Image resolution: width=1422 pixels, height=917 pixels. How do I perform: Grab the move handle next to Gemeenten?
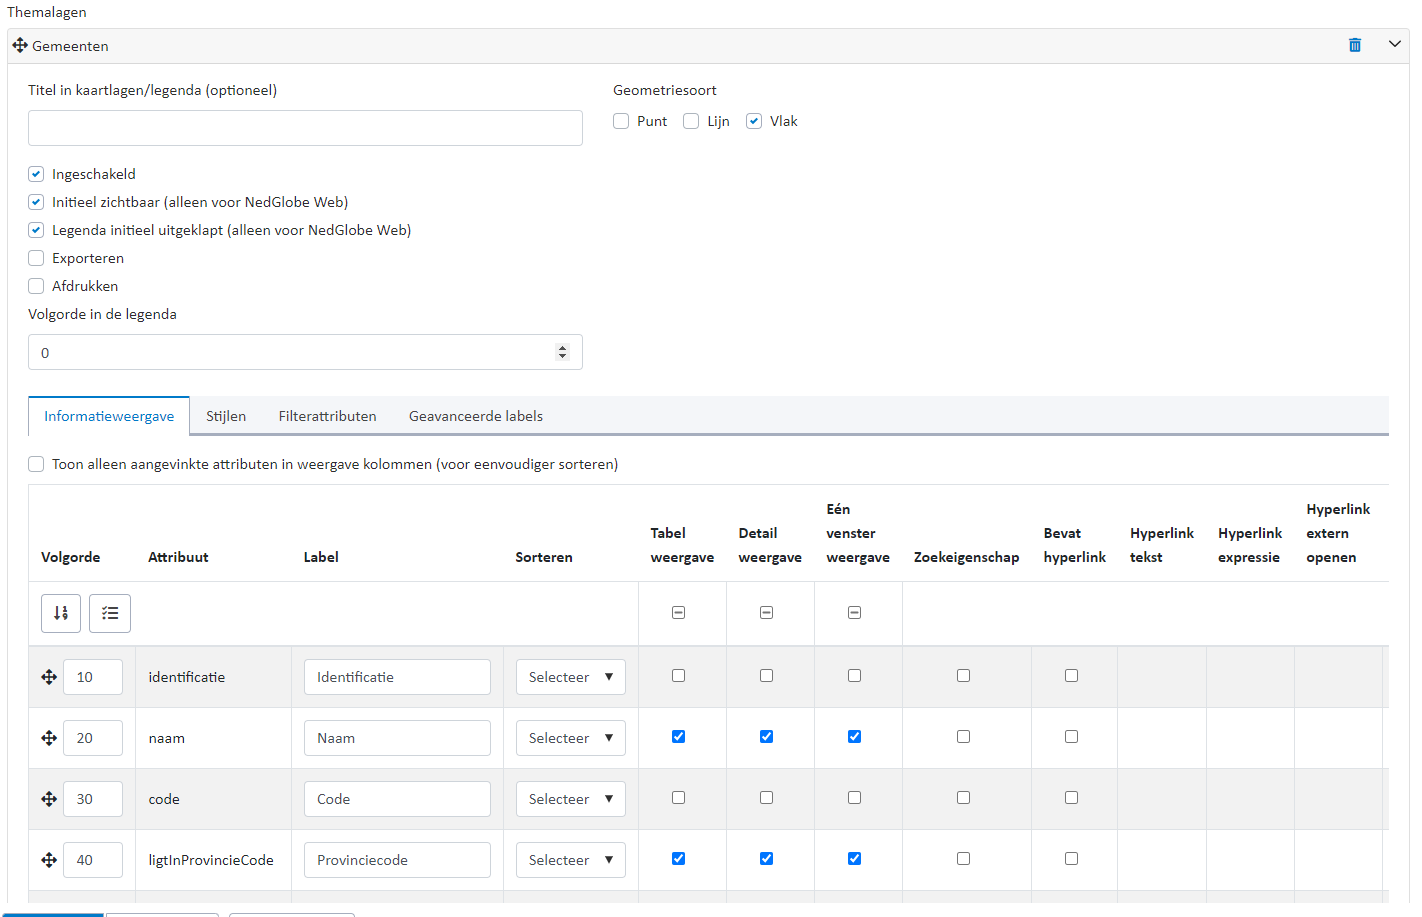click(20, 45)
